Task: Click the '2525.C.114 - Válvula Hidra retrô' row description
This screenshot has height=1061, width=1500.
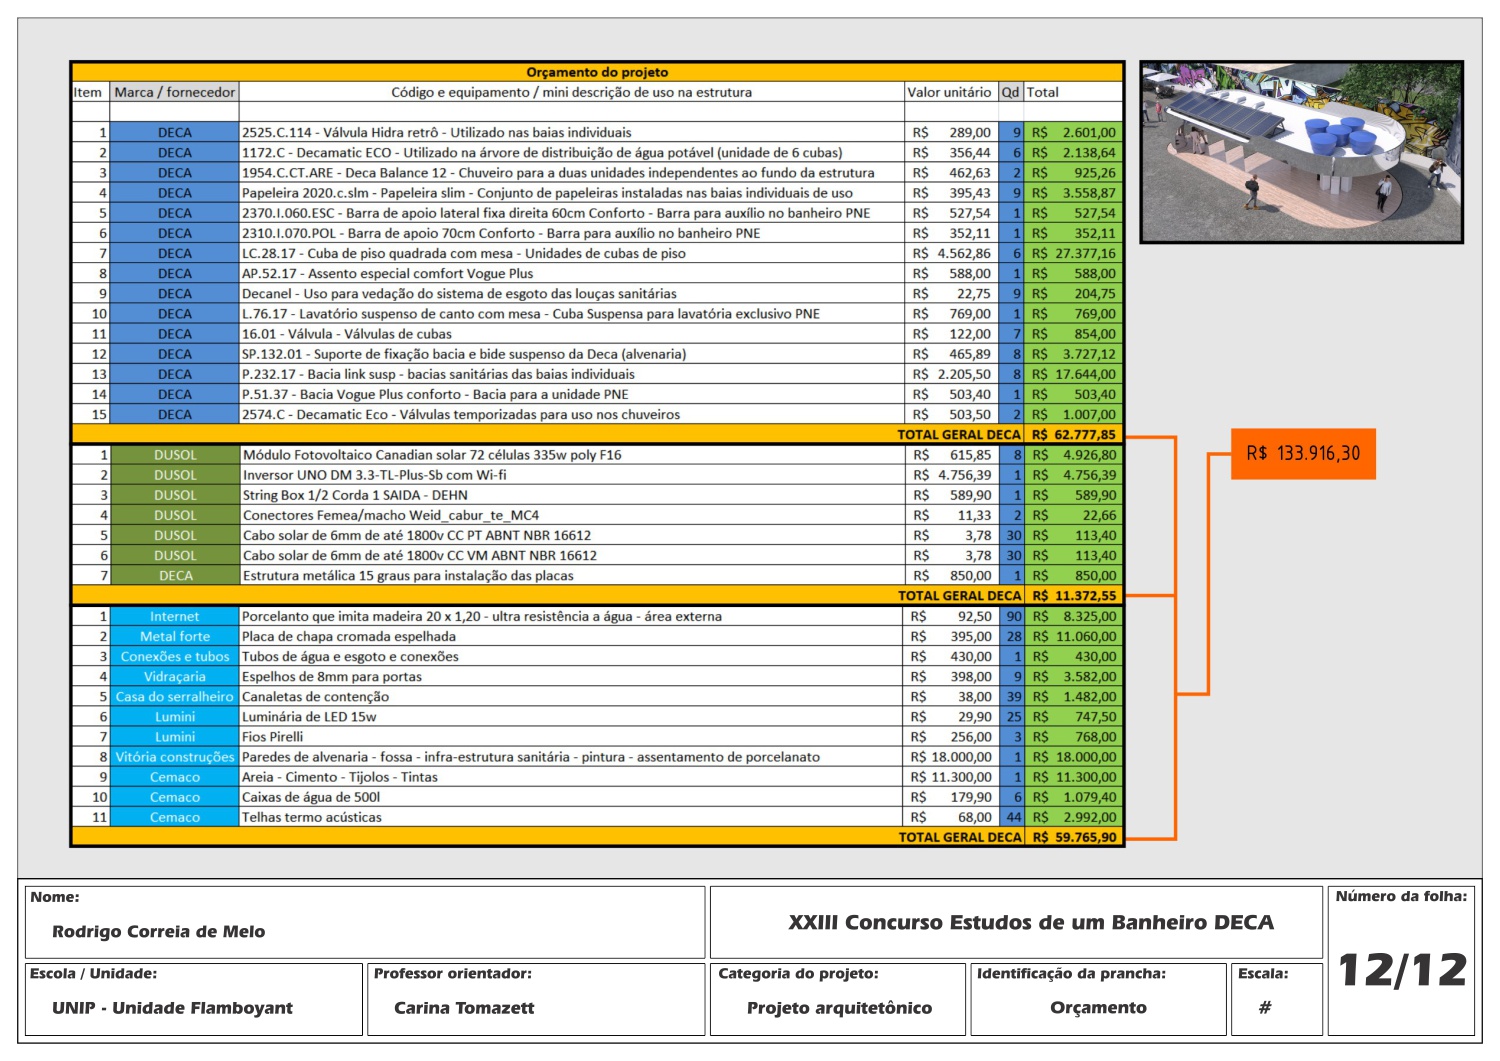Action: (572, 132)
